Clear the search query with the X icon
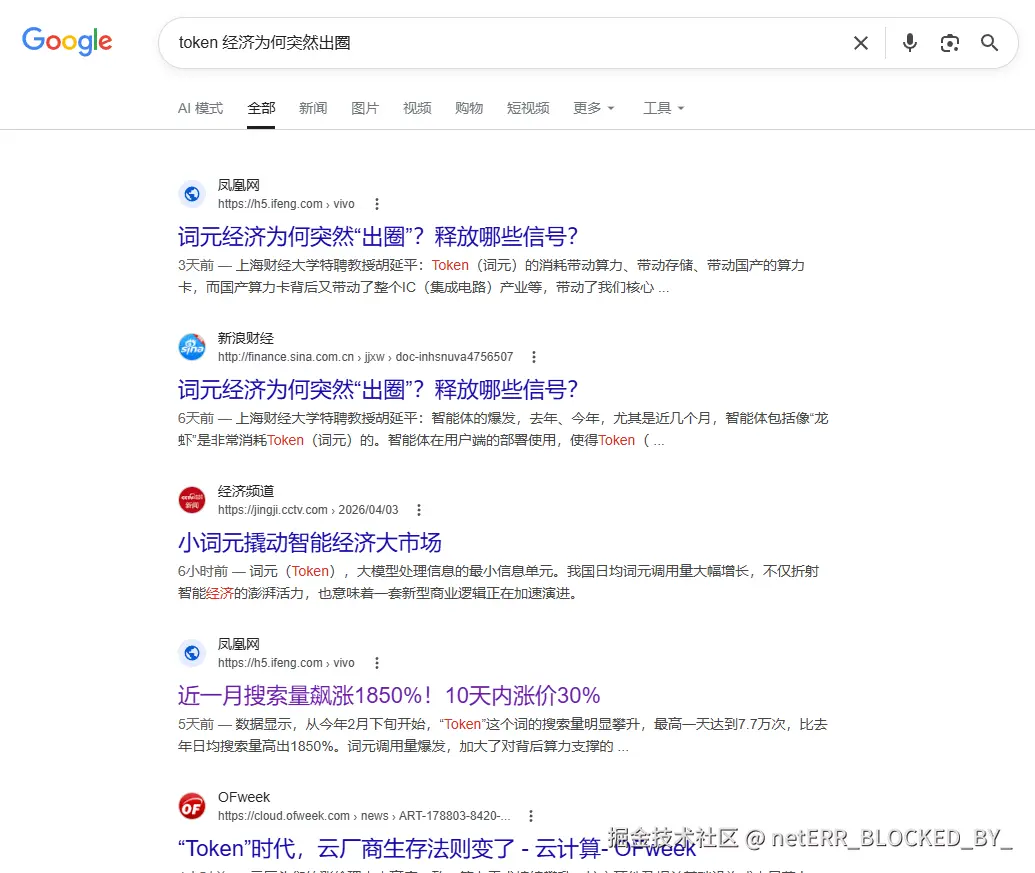 click(x=861, y=43)
